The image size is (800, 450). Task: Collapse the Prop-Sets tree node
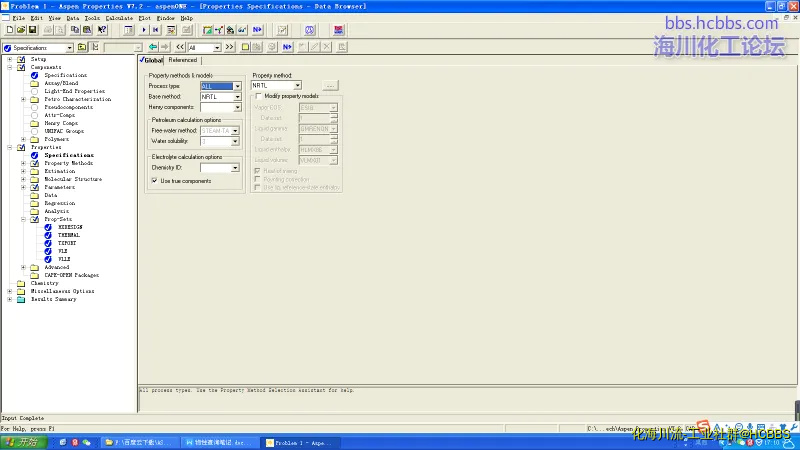pos(23,219)
